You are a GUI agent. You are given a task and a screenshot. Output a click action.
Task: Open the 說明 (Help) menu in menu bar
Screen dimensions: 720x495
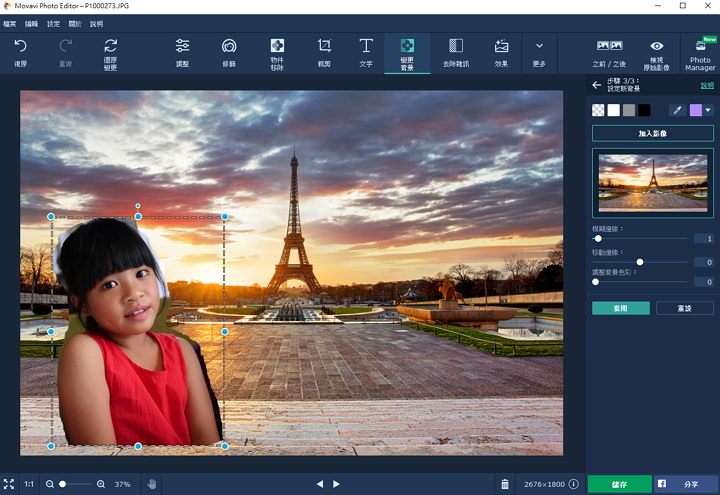pyautogui.click(x=96, y=24)
